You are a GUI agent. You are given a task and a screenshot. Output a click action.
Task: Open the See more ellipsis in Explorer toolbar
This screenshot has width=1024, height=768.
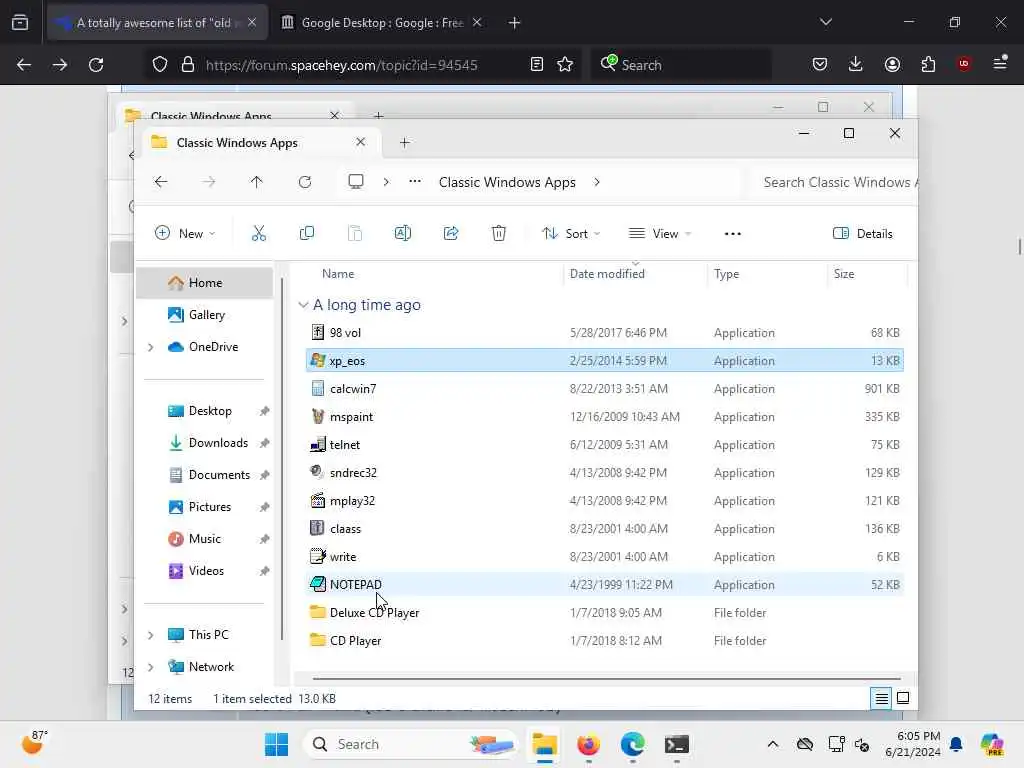[732, 233]
